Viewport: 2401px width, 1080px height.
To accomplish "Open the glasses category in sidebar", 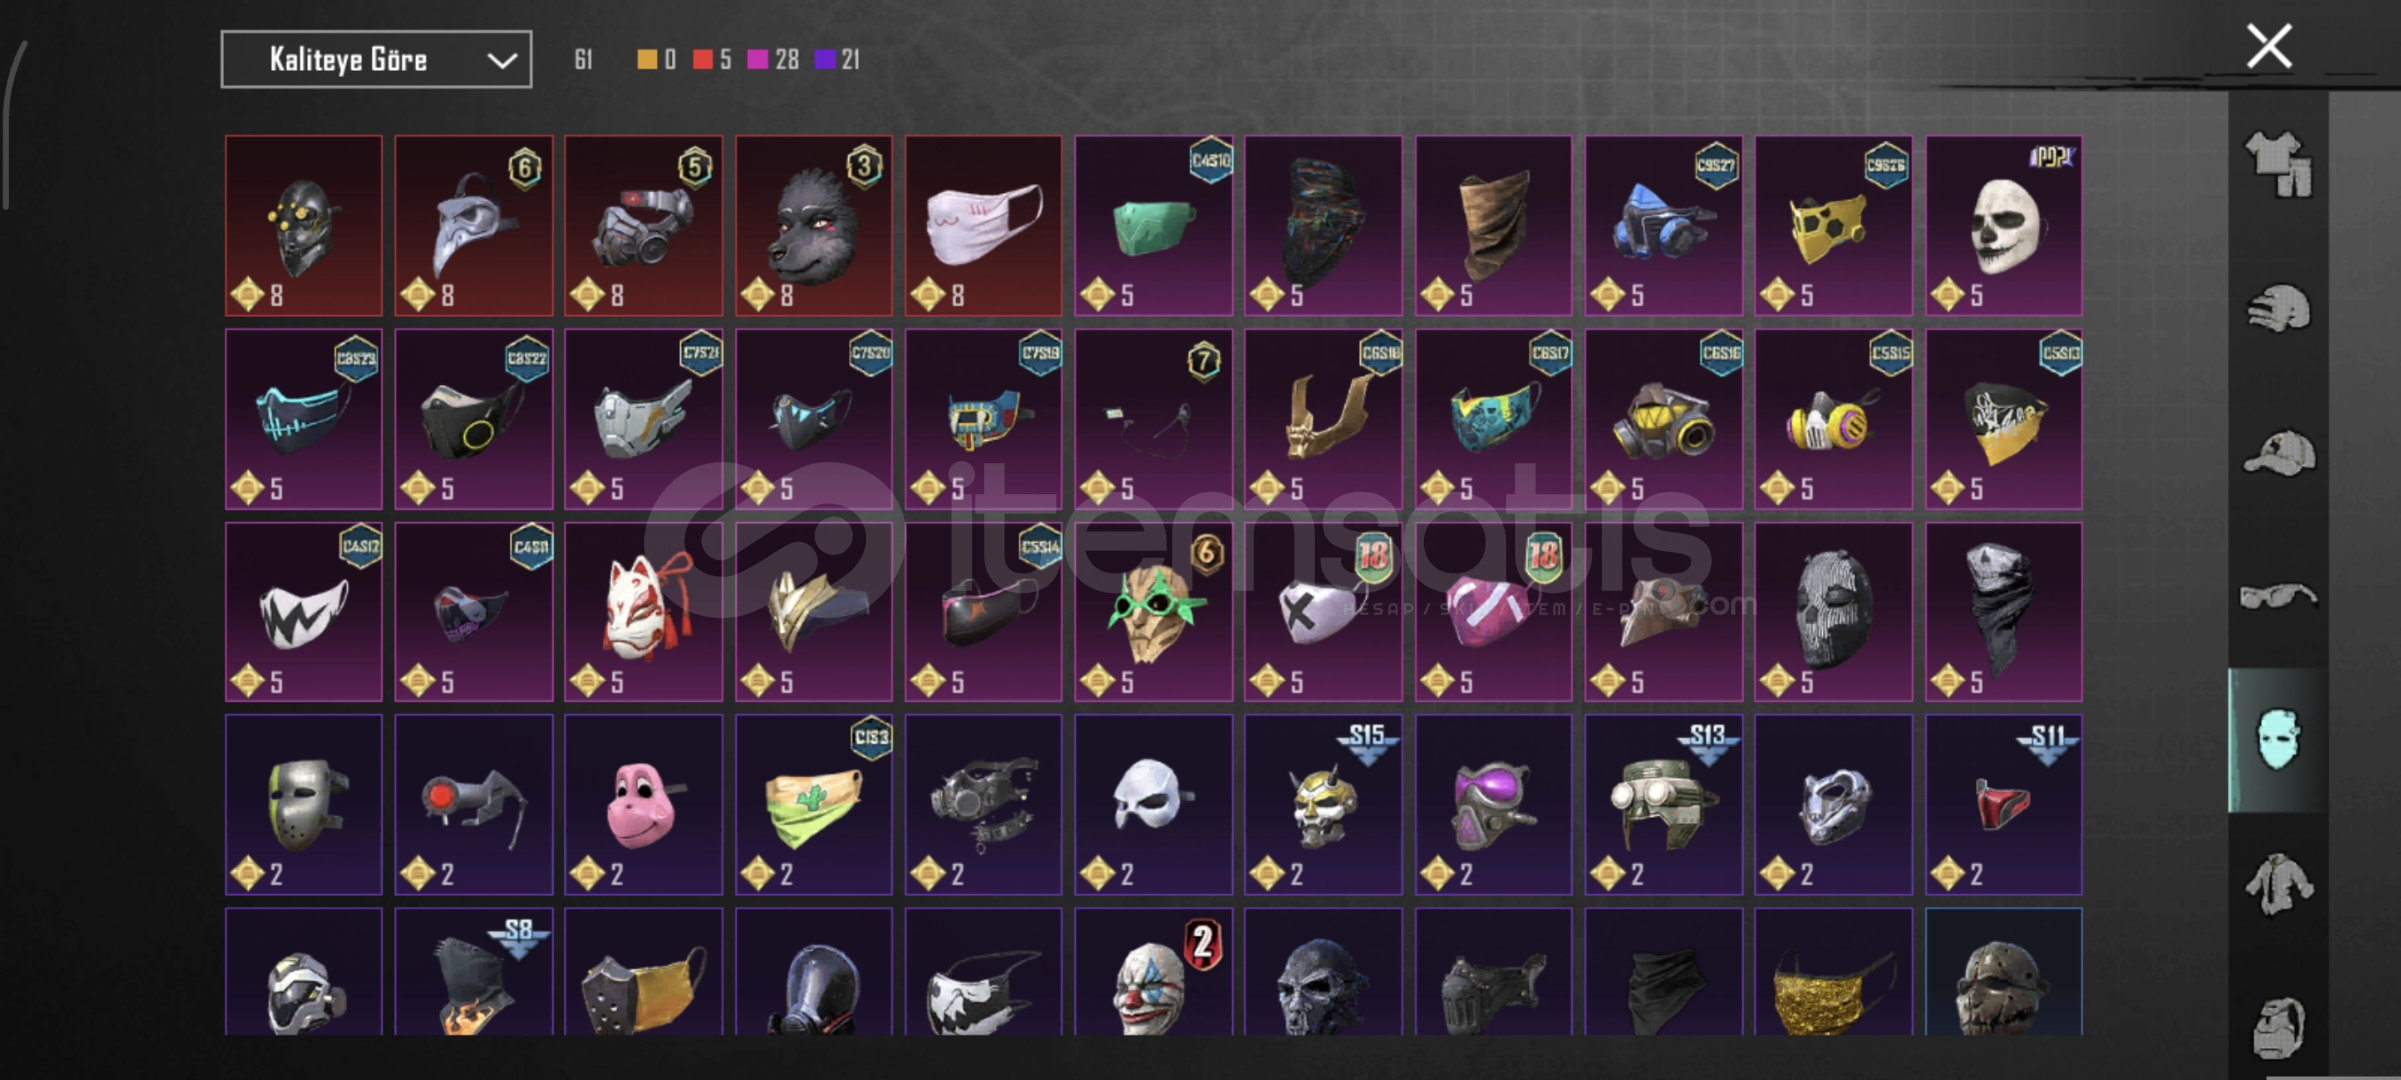I will (x=2278, y=597).
